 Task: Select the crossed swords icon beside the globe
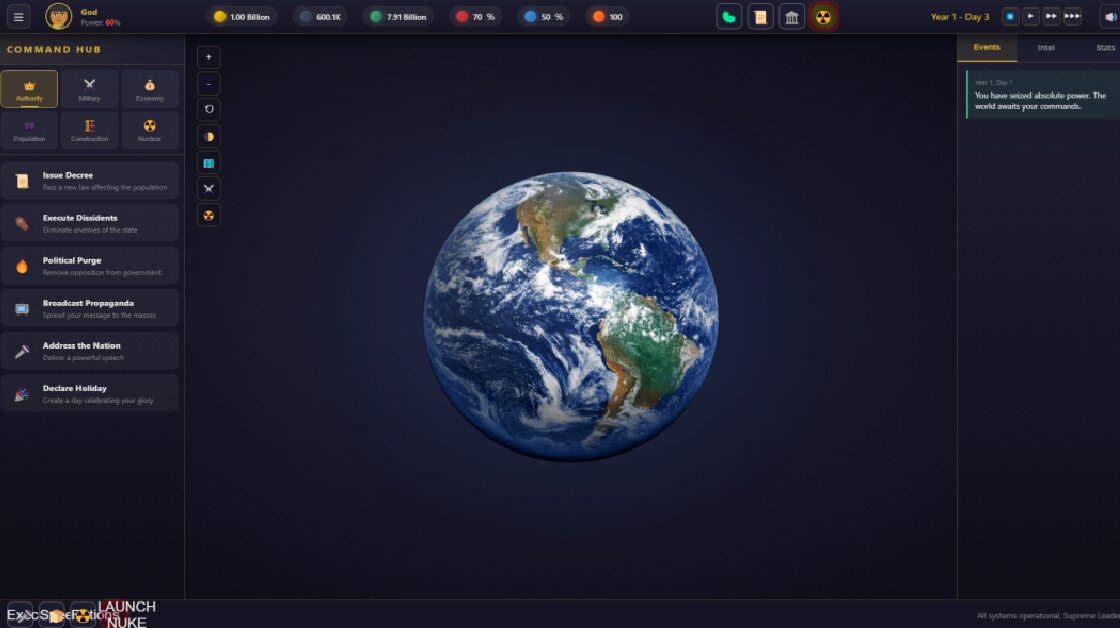[208, 188]
